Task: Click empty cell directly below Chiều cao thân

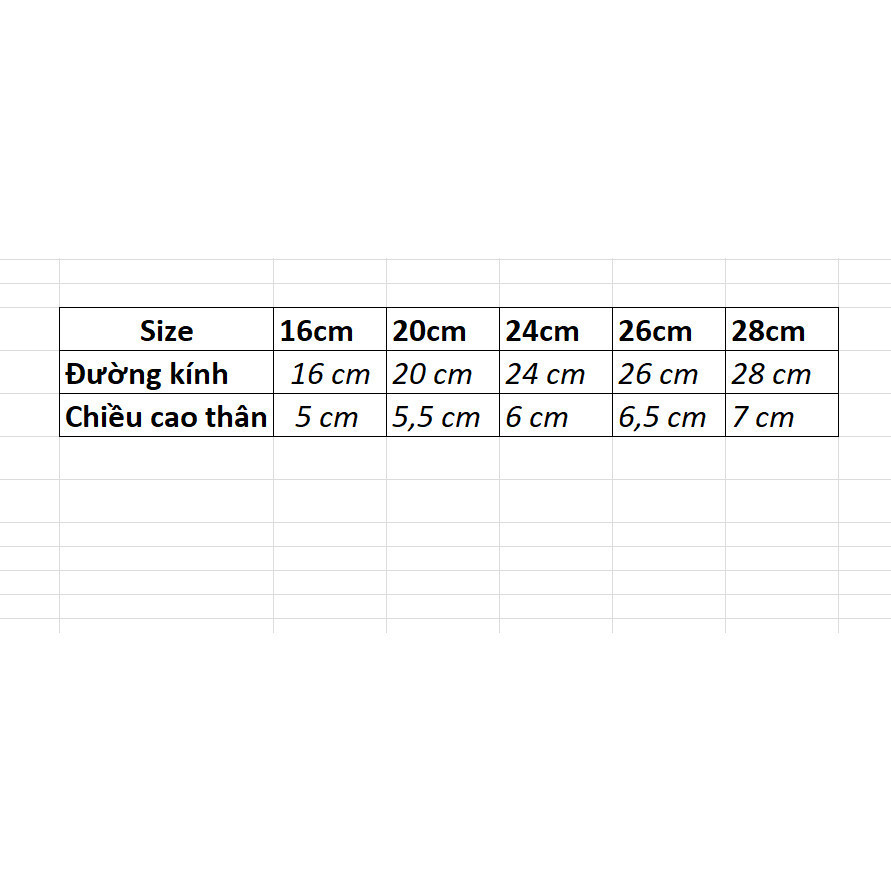Action: [x=166, y=458]
